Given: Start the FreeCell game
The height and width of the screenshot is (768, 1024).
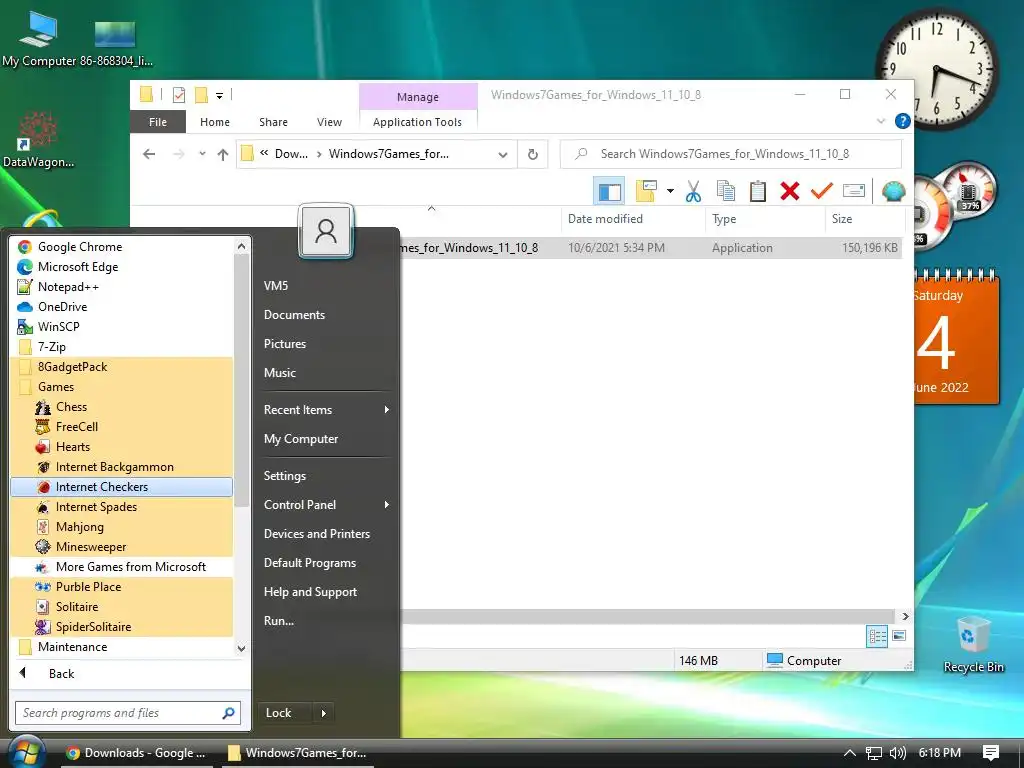Looking at the screenshot, I should 121,426.
